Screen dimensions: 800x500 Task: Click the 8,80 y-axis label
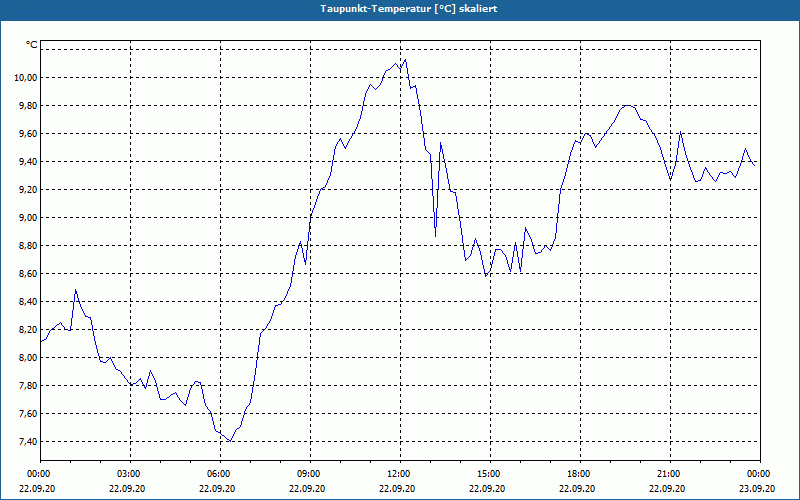tap(28, 246)
